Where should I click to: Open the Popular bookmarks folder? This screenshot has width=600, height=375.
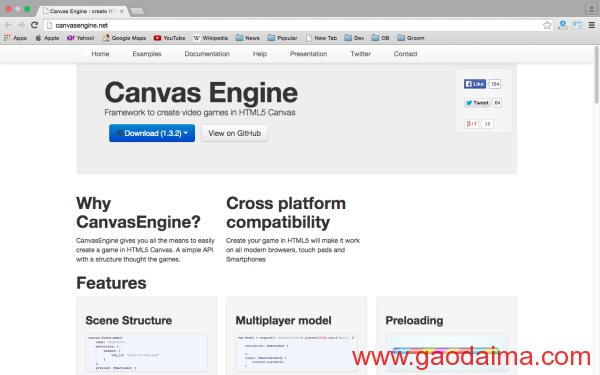point(282,38)
